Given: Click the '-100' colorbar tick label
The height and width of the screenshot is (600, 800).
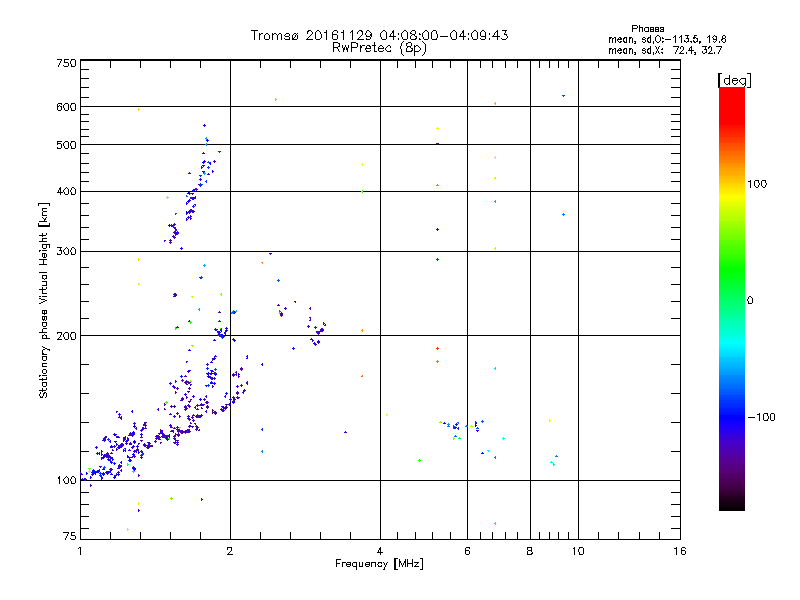Looking at the screenshot, I should point(761,417).
